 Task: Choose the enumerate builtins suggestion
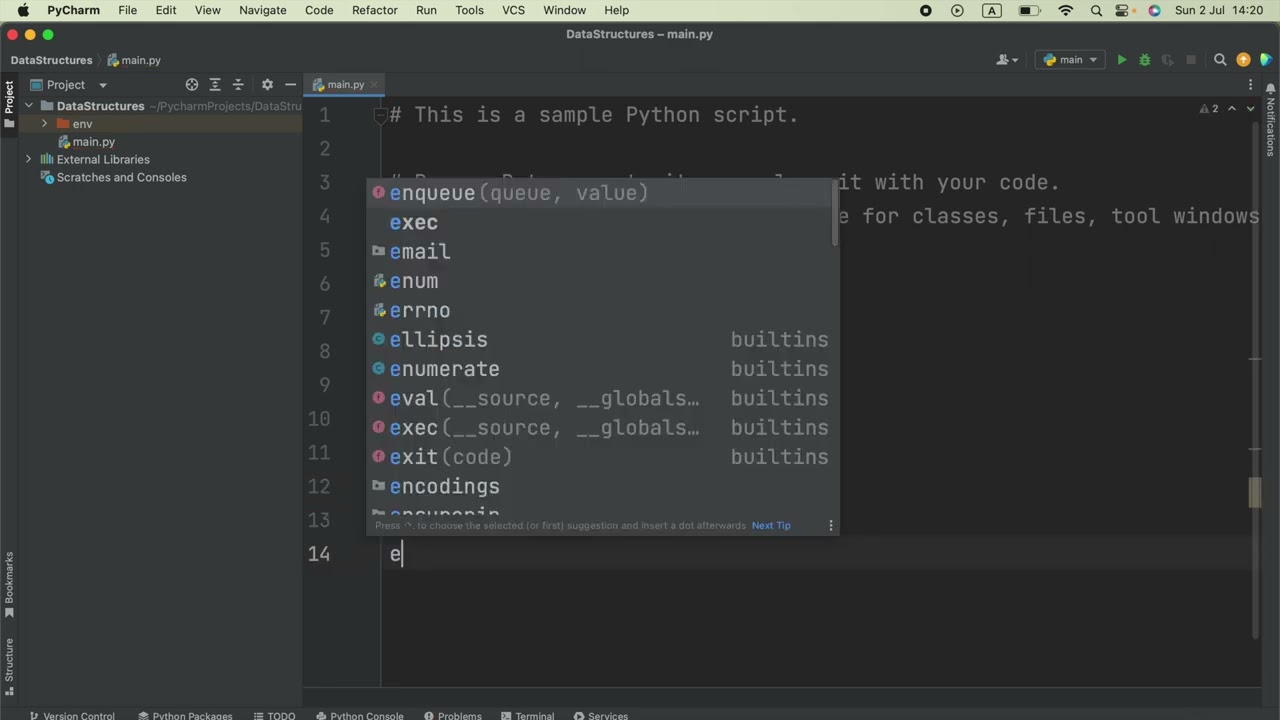coord(600,369)
